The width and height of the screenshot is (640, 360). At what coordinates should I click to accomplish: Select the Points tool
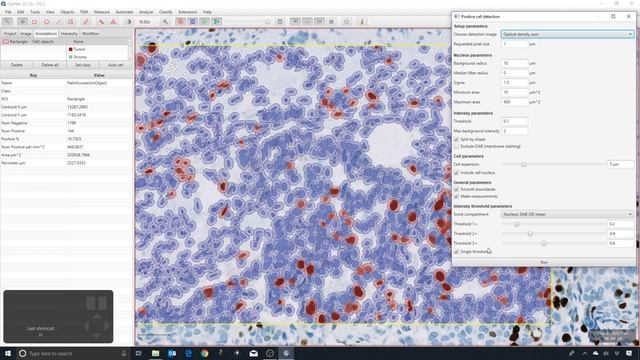(x=113, y=22)
